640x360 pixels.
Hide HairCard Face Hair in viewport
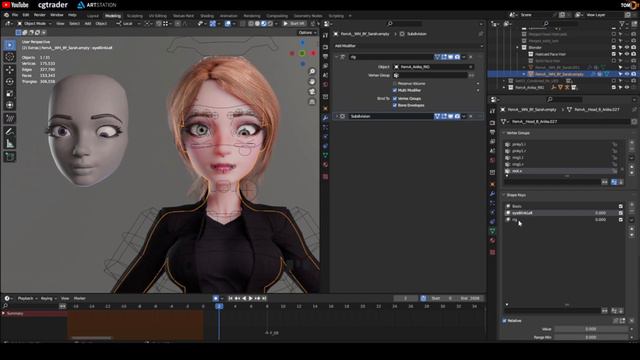(627, 54)
